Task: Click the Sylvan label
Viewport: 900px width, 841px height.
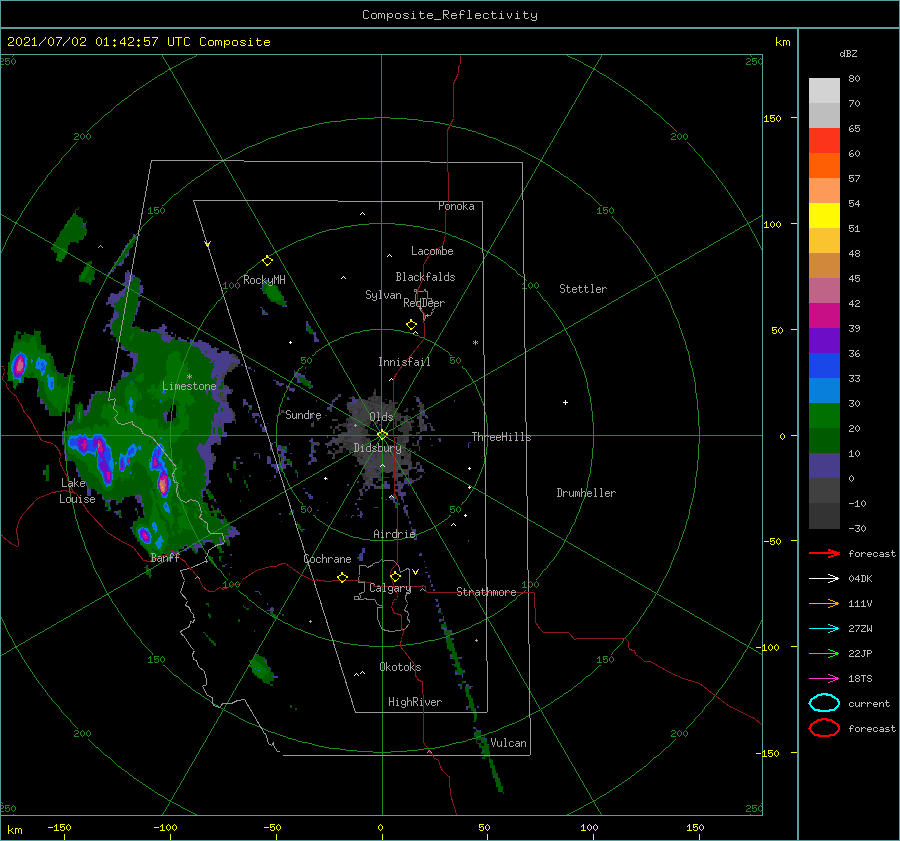Action: (x=383, y=295)
